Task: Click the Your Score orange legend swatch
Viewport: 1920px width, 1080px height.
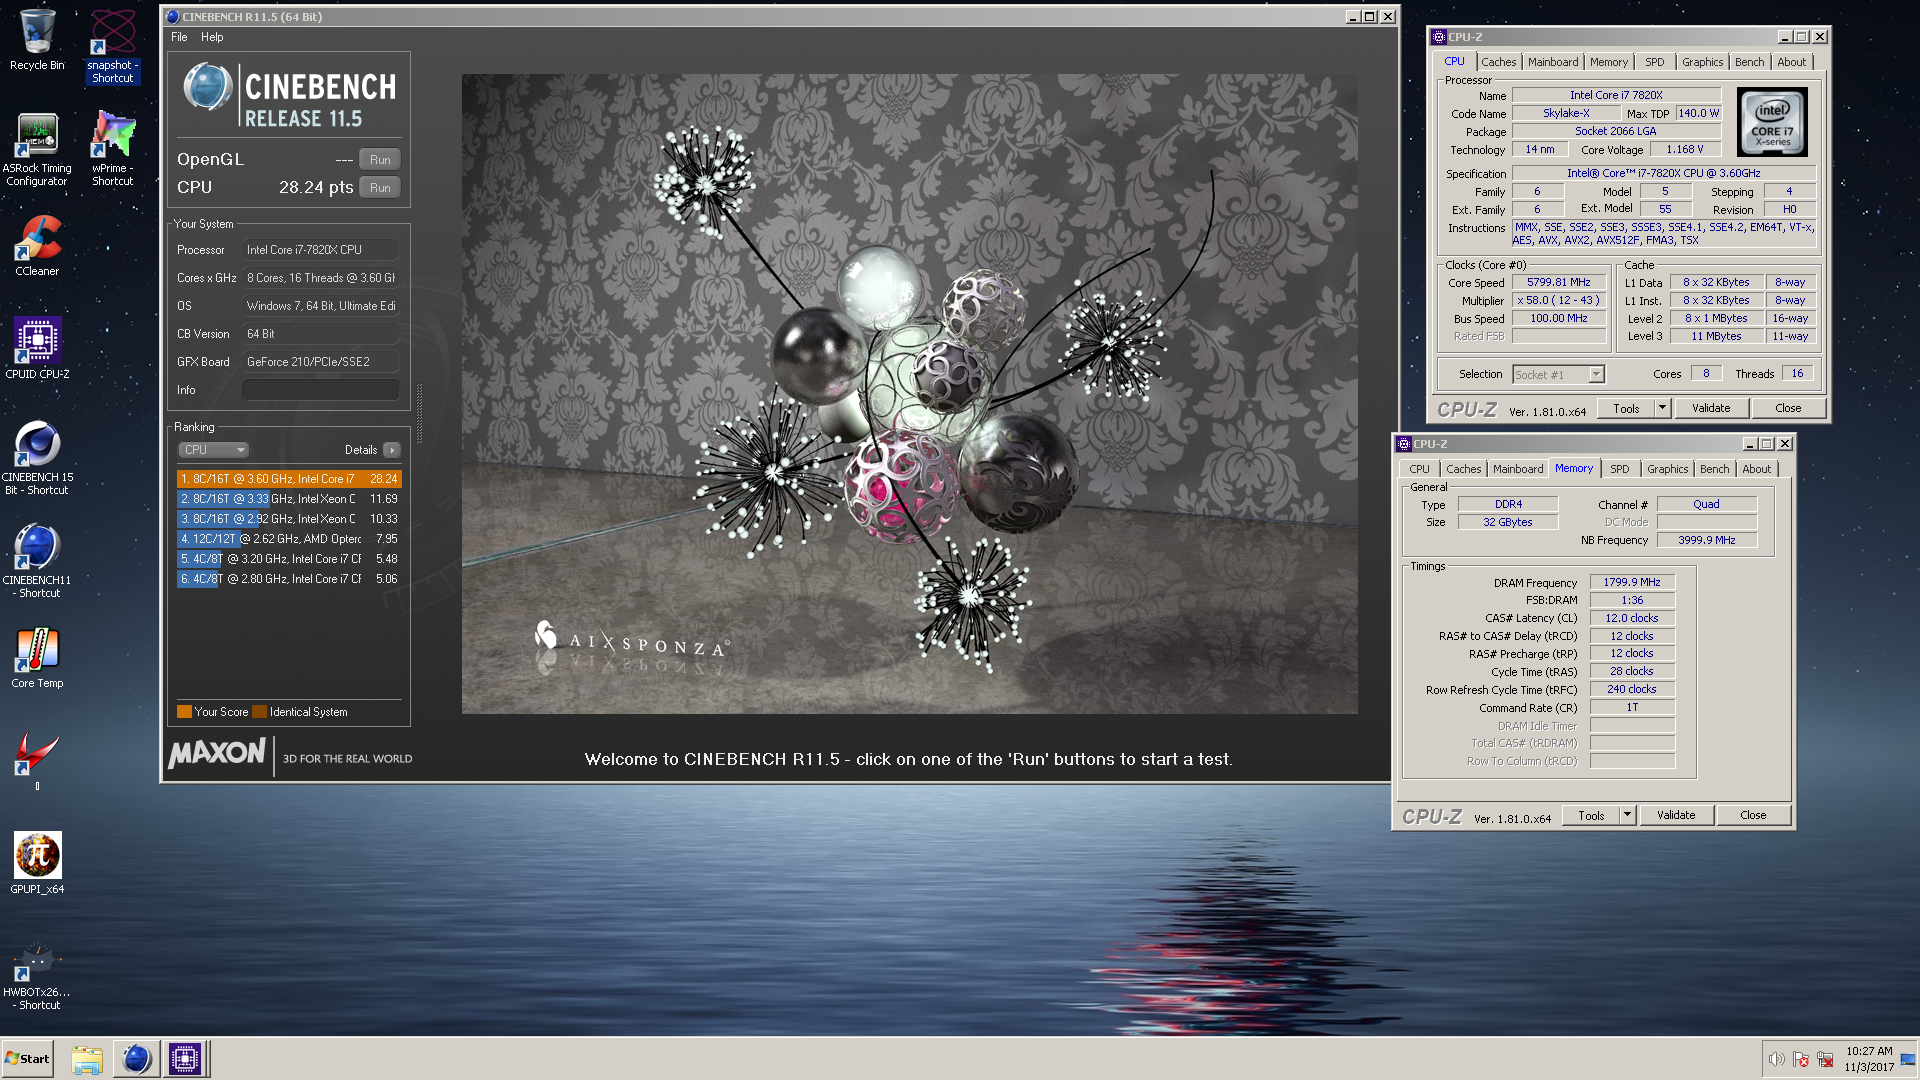Action: coord(184,712)
